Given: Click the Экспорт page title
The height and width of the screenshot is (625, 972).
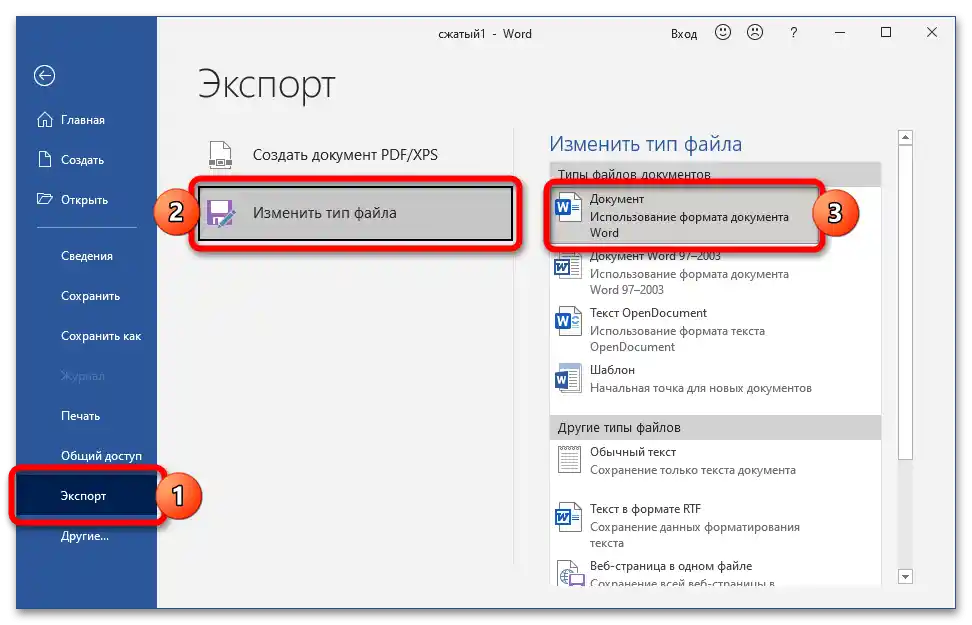Looking at the screenshot, I should [267, 85].
